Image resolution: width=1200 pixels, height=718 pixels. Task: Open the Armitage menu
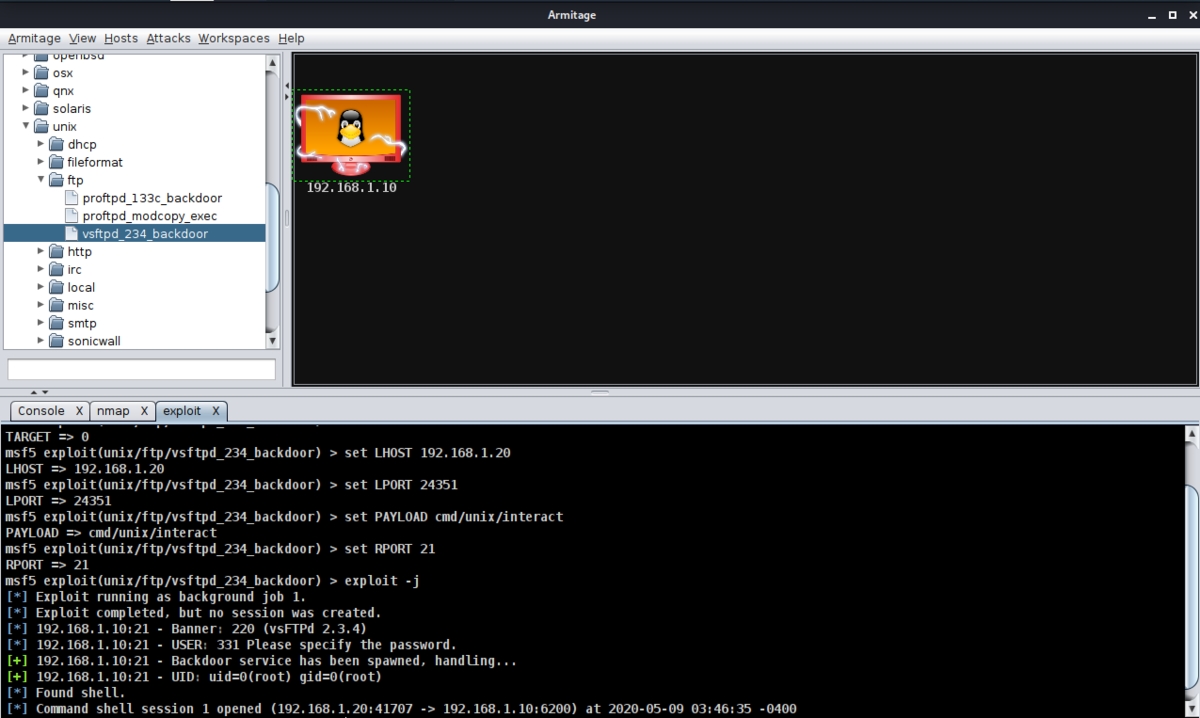tap(35, 38)
